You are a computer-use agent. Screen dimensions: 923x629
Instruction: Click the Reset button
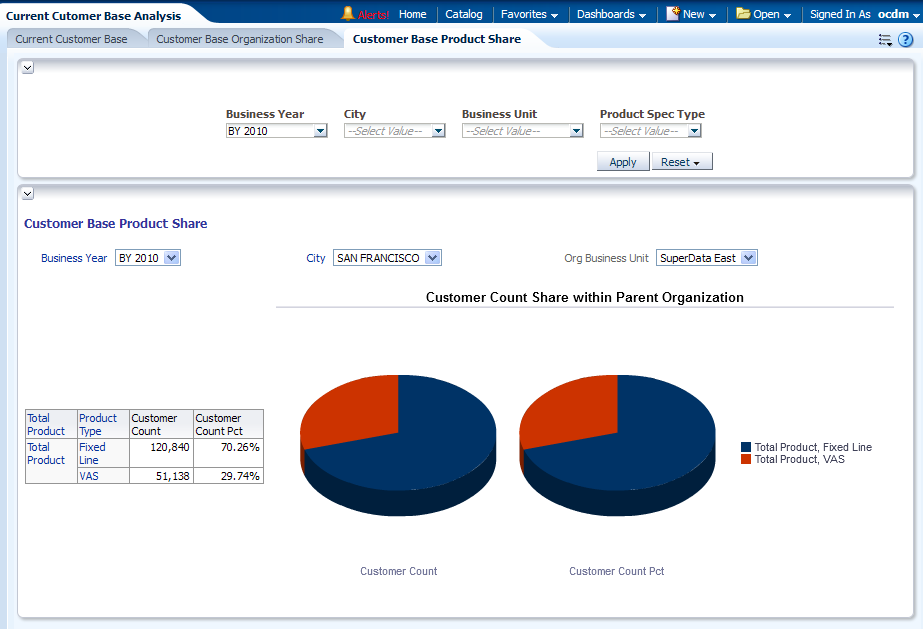coord(681,162)
